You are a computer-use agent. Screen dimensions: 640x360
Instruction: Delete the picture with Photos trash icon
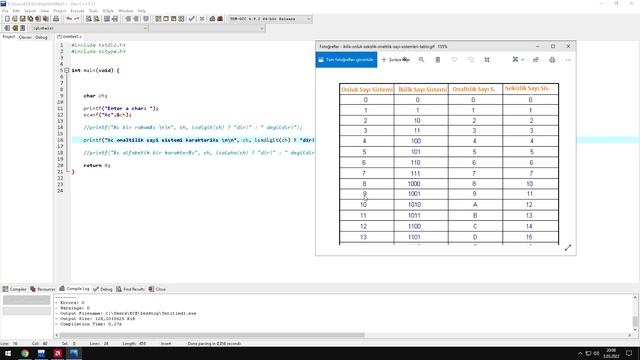[x=438, y=60]
